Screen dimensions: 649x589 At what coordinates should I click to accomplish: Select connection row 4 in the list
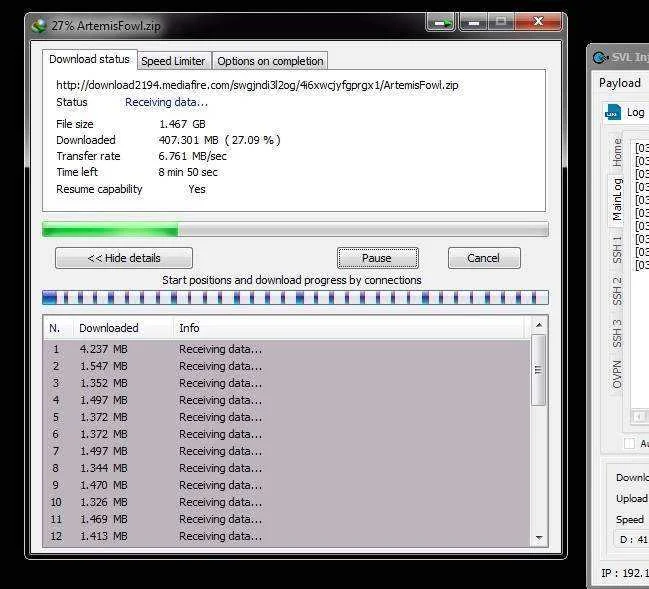tap(286, 400)
